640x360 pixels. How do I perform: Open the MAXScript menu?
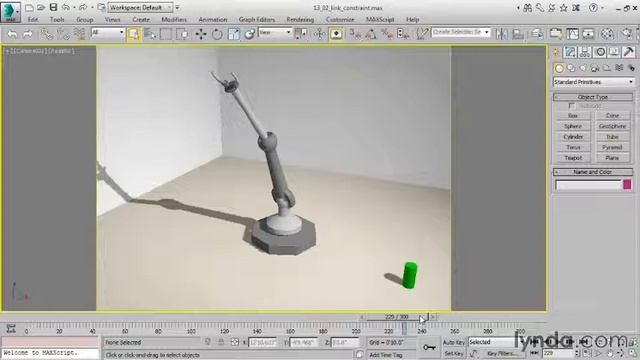[380, 19]
